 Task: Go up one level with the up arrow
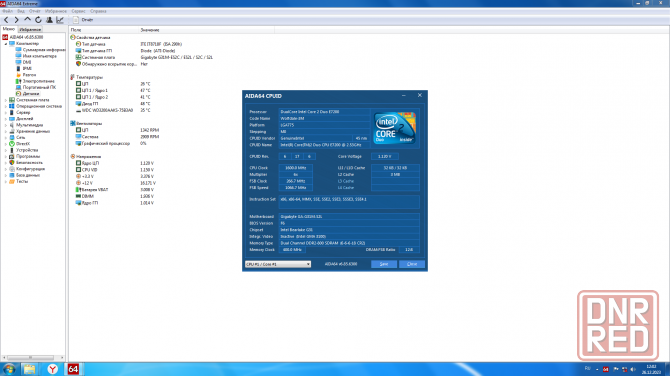[x=27, y=20]
